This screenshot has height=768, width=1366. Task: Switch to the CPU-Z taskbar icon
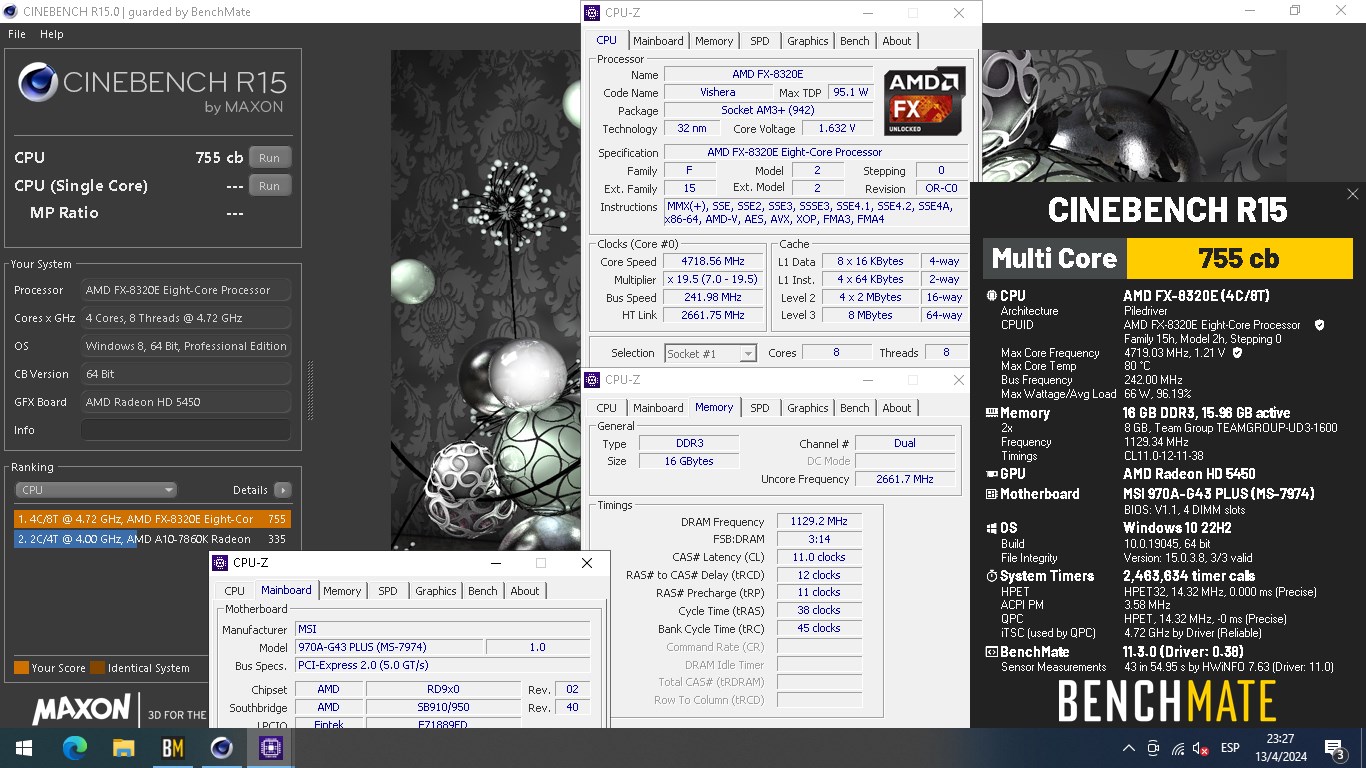coord(270,748)
